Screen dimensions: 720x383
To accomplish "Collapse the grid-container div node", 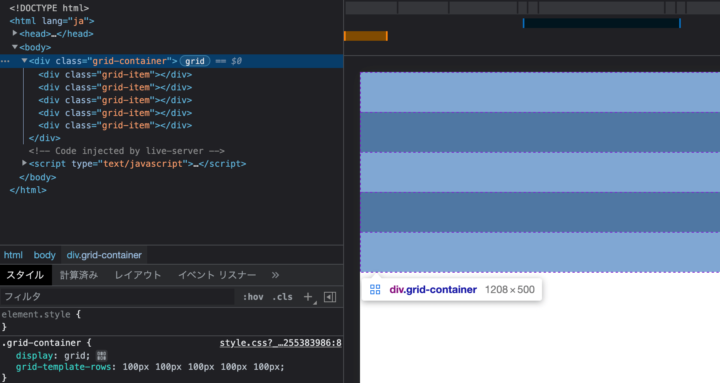I will coord(24,61).
